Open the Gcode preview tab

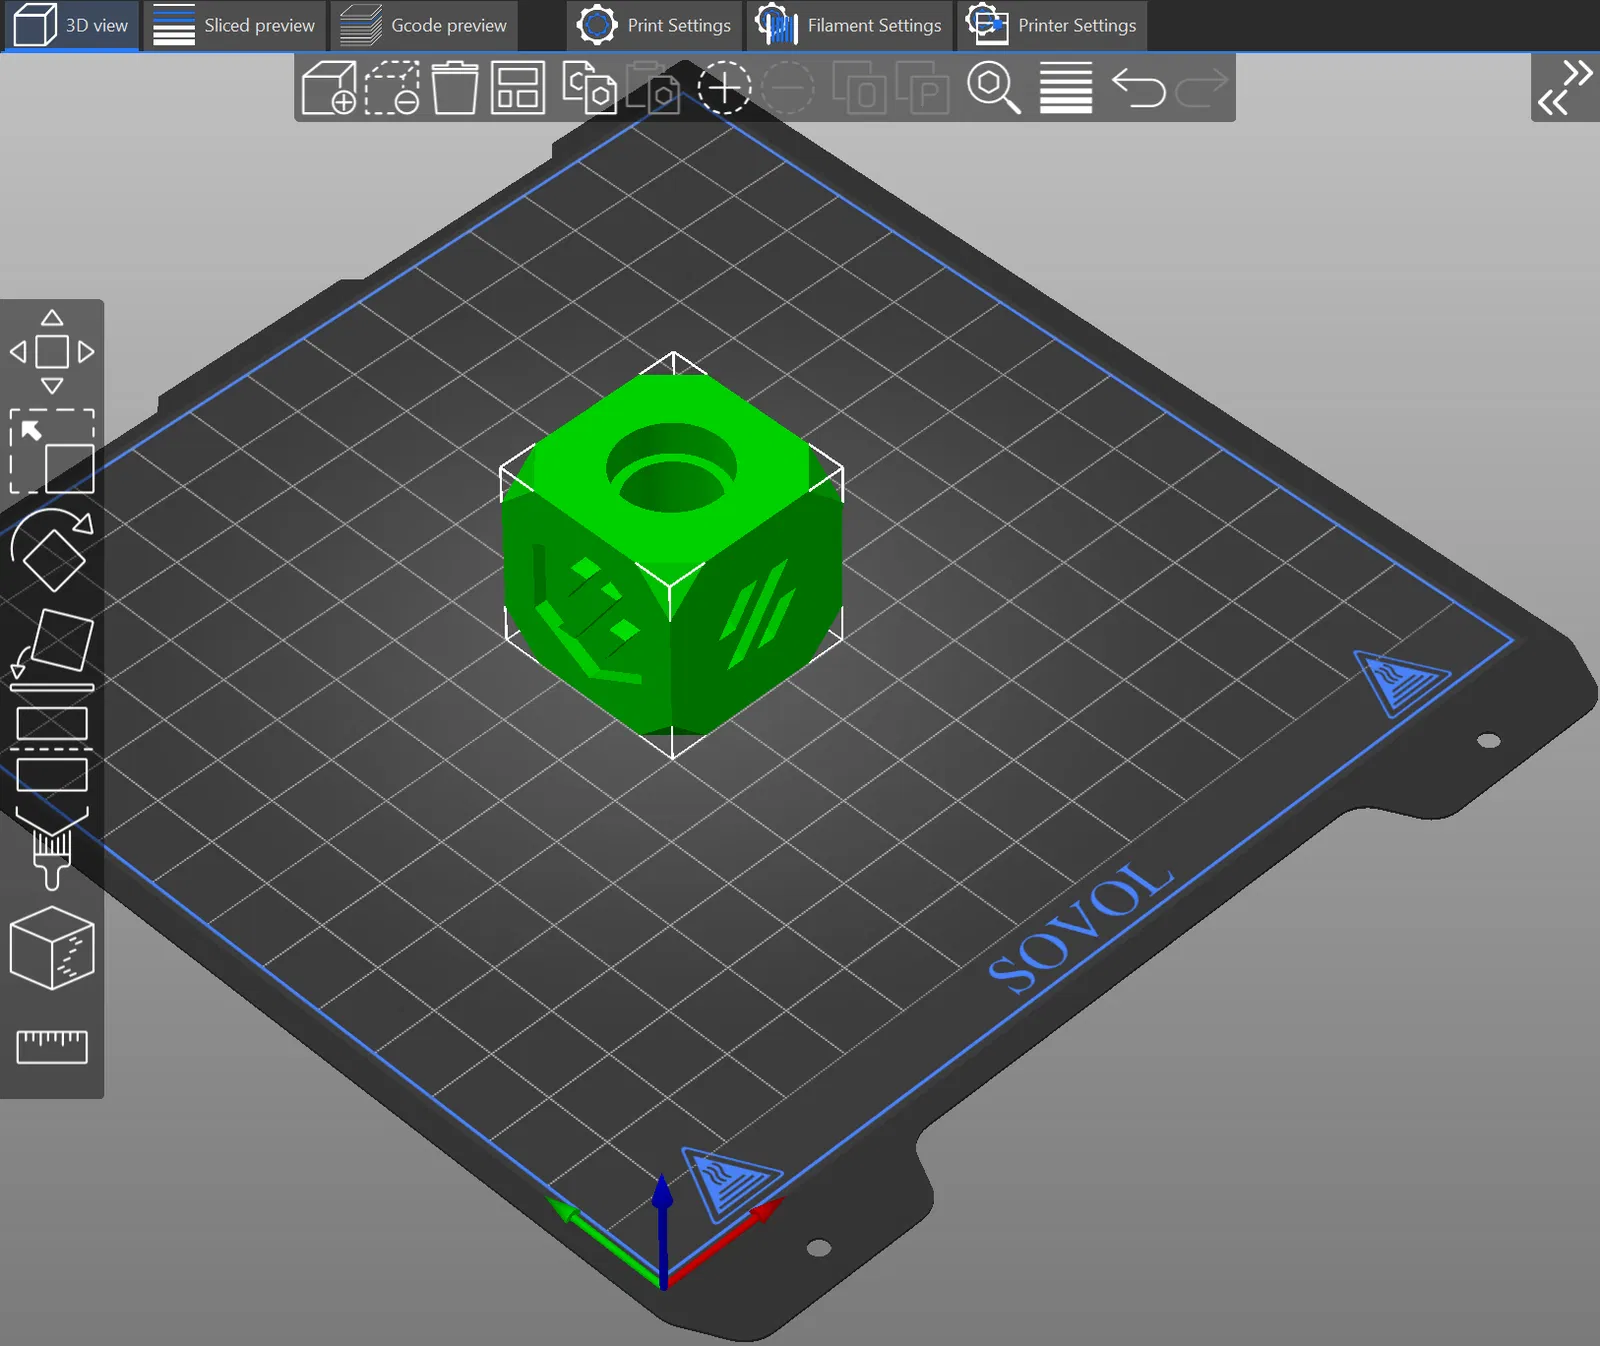click(424, 25)
